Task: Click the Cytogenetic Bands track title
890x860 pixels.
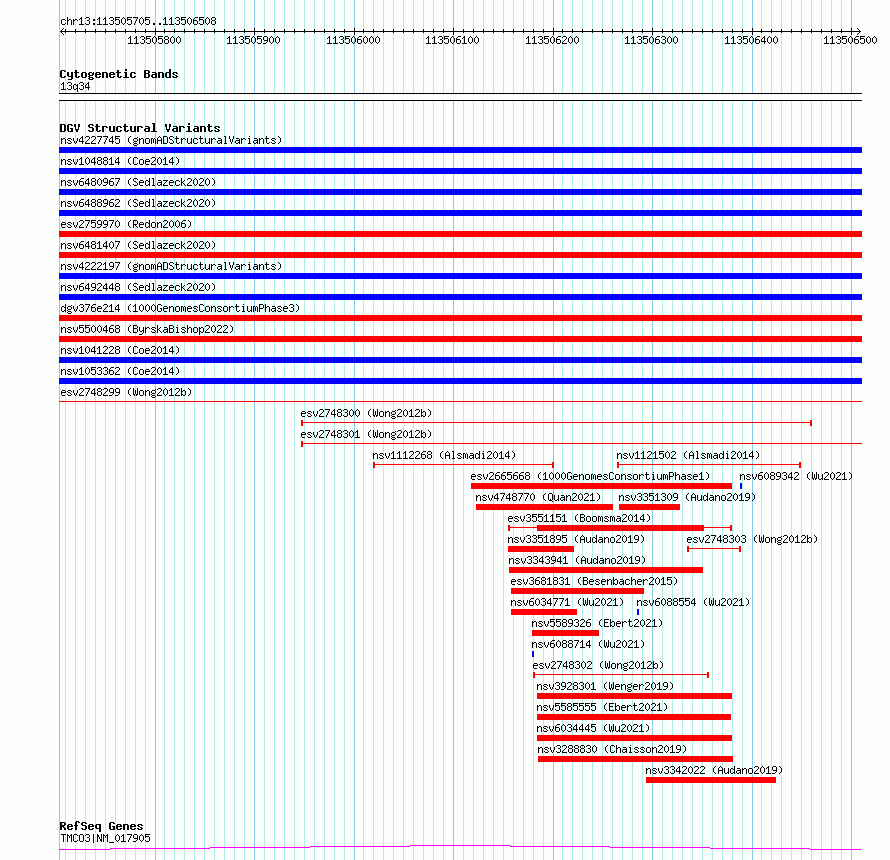Action: [x=119, y=74]
